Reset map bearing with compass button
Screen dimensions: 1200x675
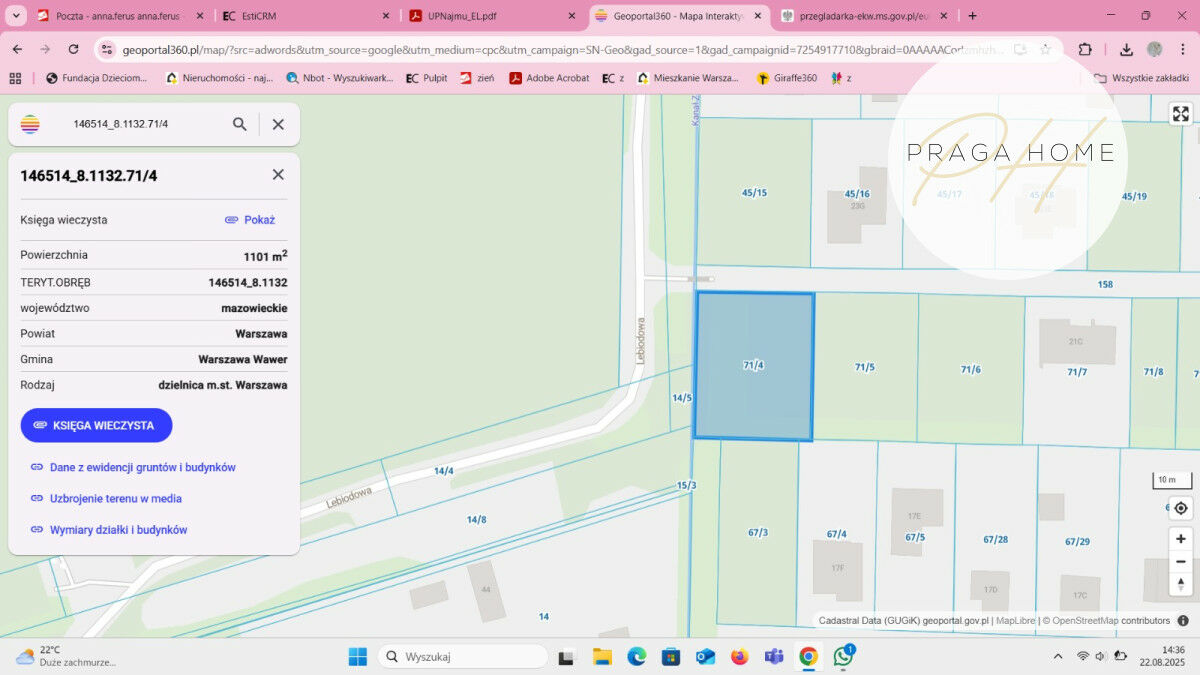point(1180,585)
